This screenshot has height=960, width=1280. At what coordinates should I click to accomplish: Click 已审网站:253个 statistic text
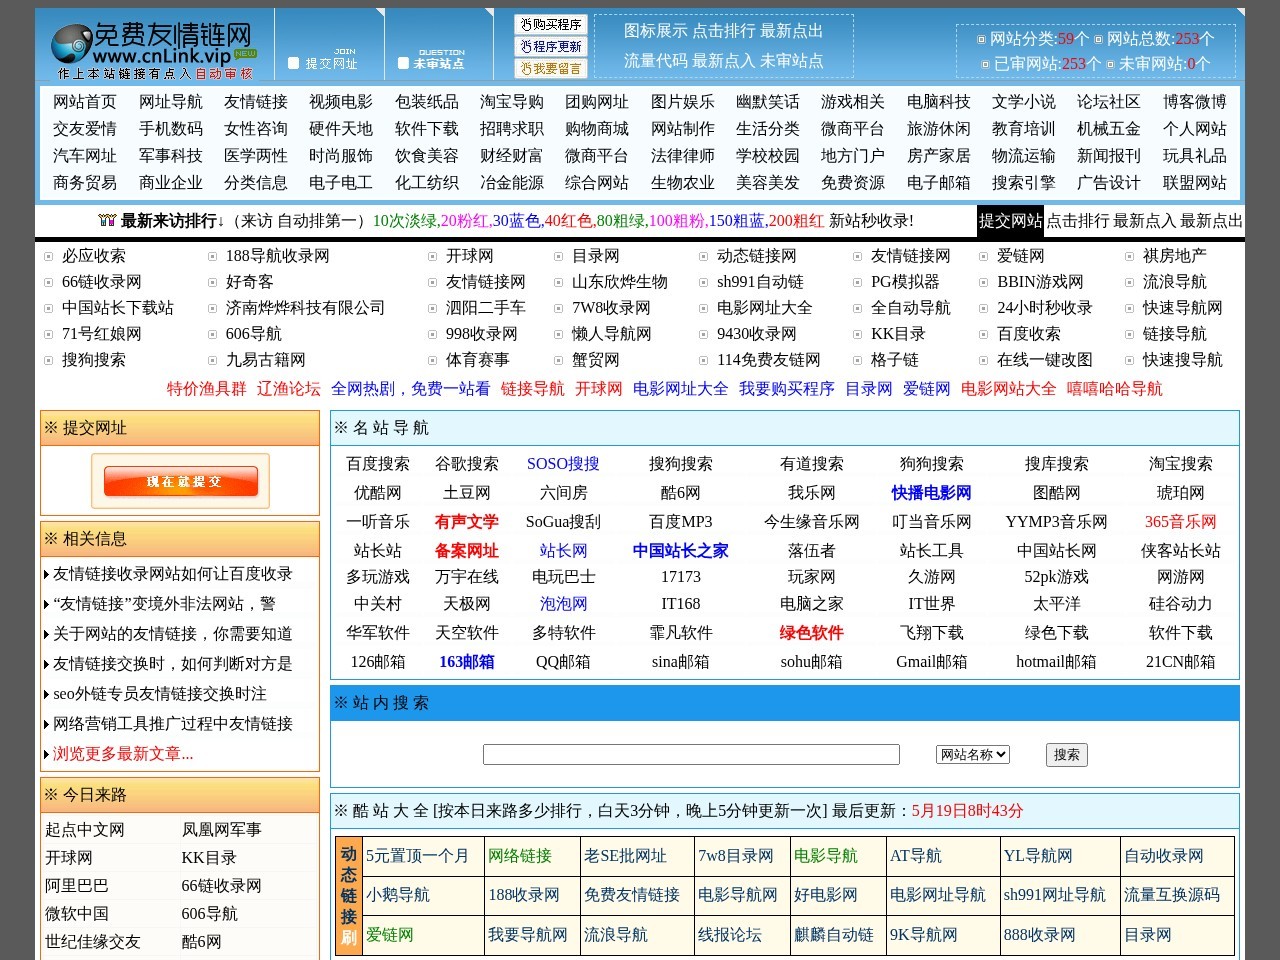coord(1047,64)
